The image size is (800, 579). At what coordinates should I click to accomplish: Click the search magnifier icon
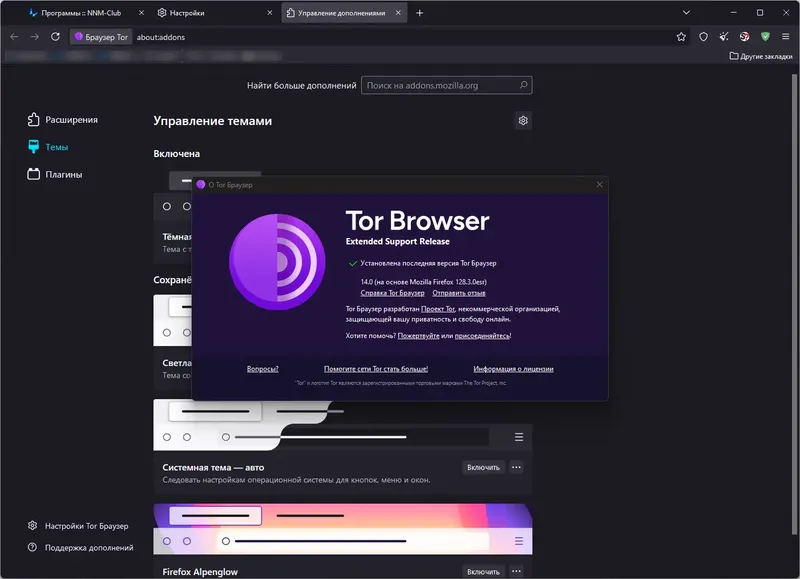[x=523, y=85]
